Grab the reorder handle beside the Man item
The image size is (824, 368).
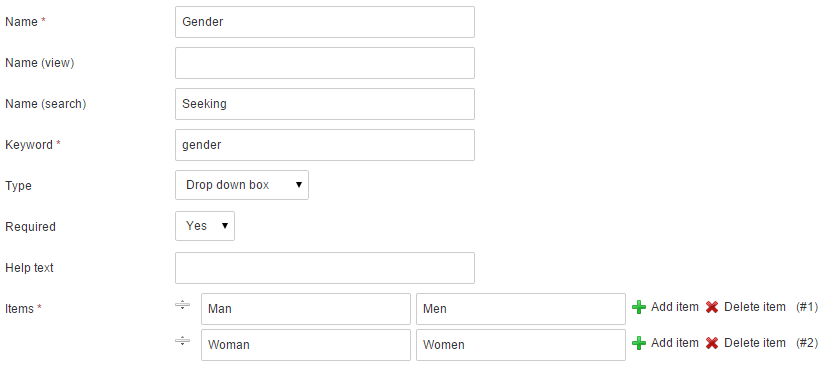pos(182,304)
